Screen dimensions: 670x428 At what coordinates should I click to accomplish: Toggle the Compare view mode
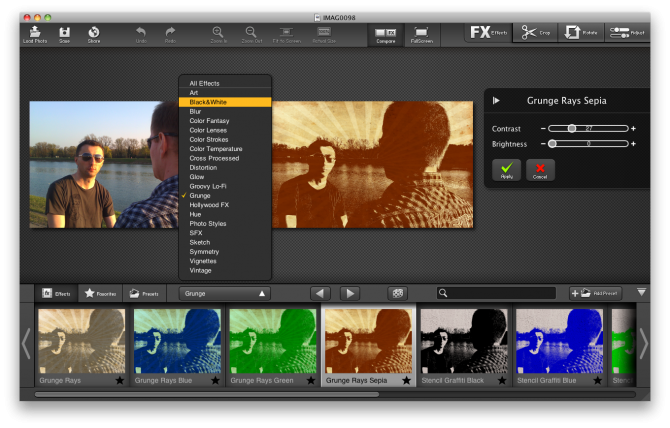384,33
